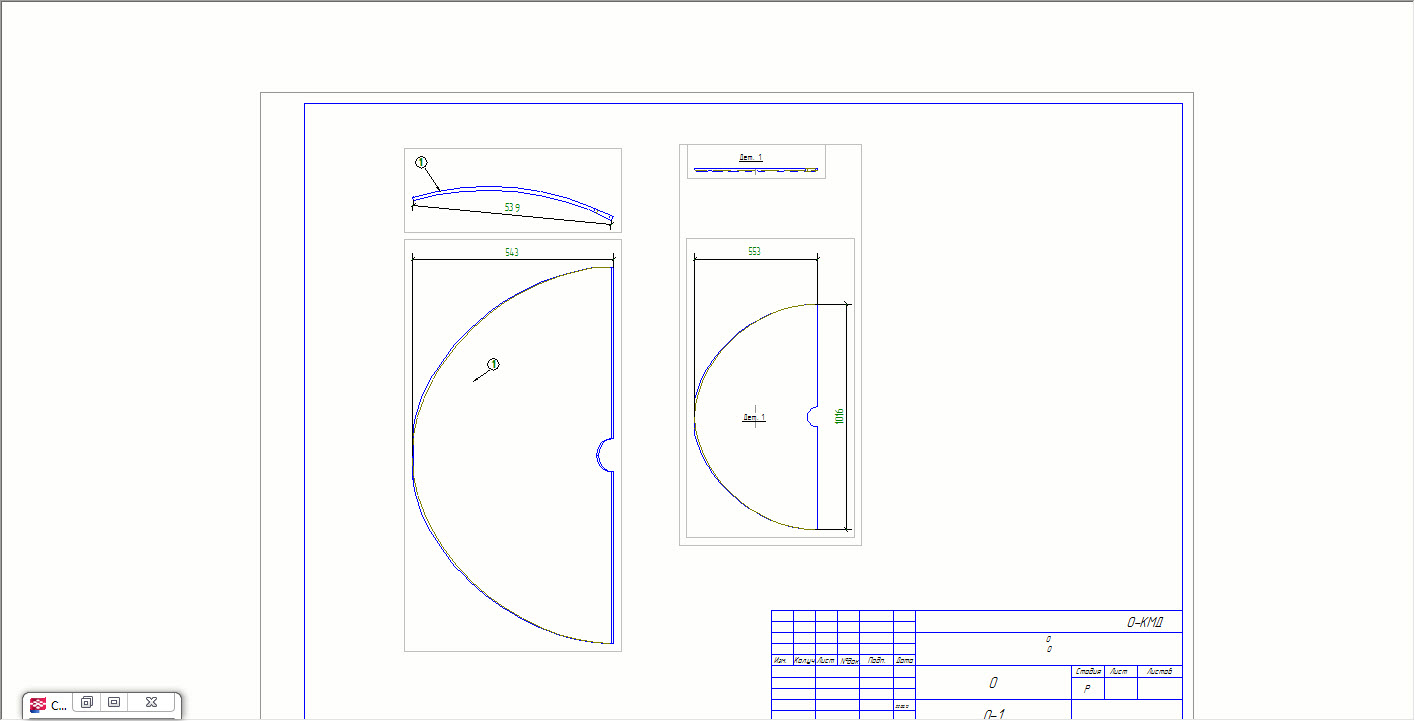Restore the minimized floating window
Viewport: 1415px width, 721px height.
[87, 703]
